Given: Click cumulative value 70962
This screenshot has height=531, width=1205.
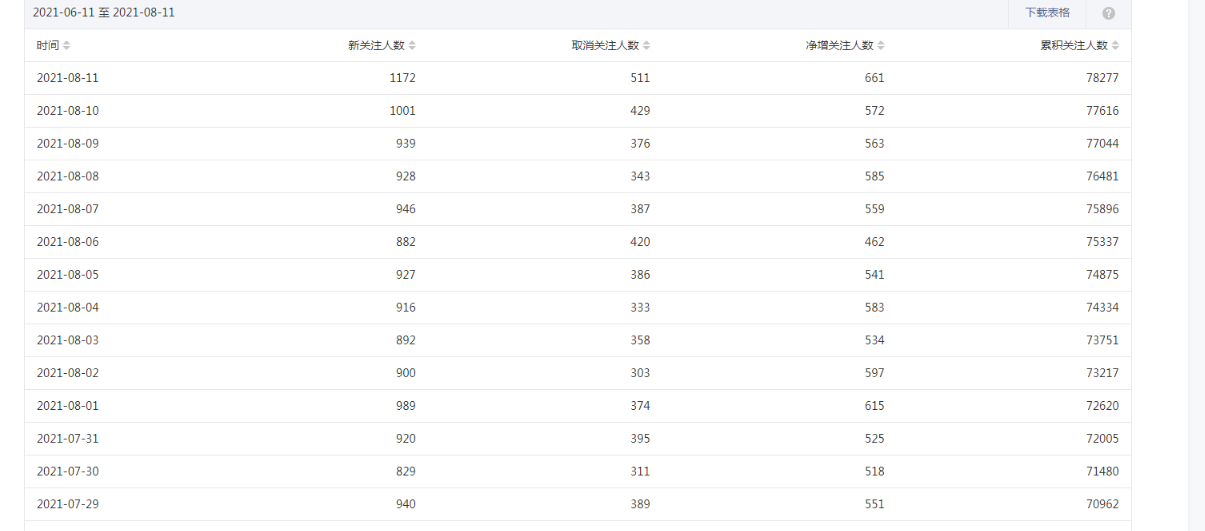Looking at the screenshot, I should pos(1102,504).
